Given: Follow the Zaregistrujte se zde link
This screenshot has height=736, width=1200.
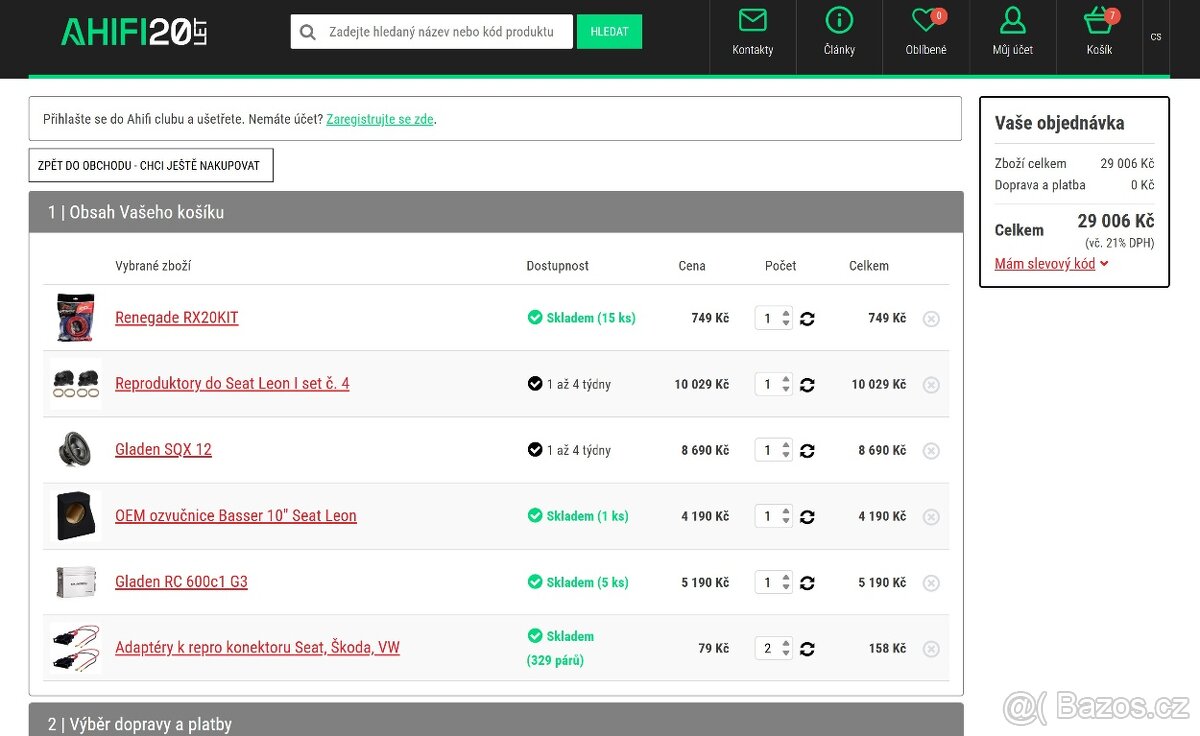Looking at the screenshot, I should 379,119.
